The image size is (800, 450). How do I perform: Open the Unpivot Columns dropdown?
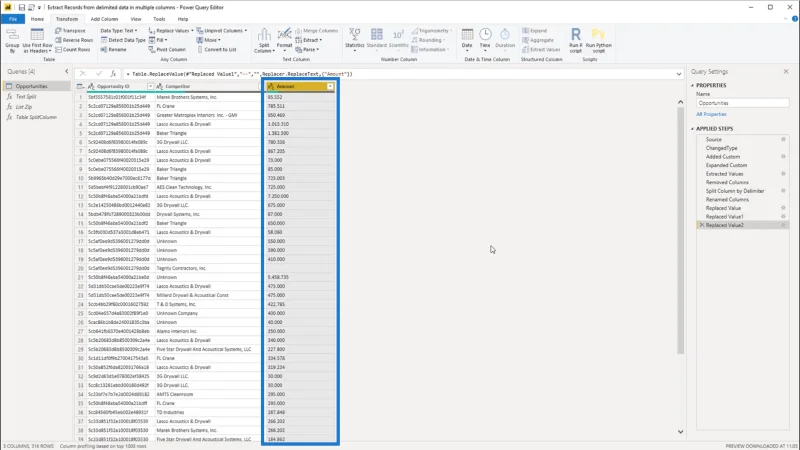(222, 31)
